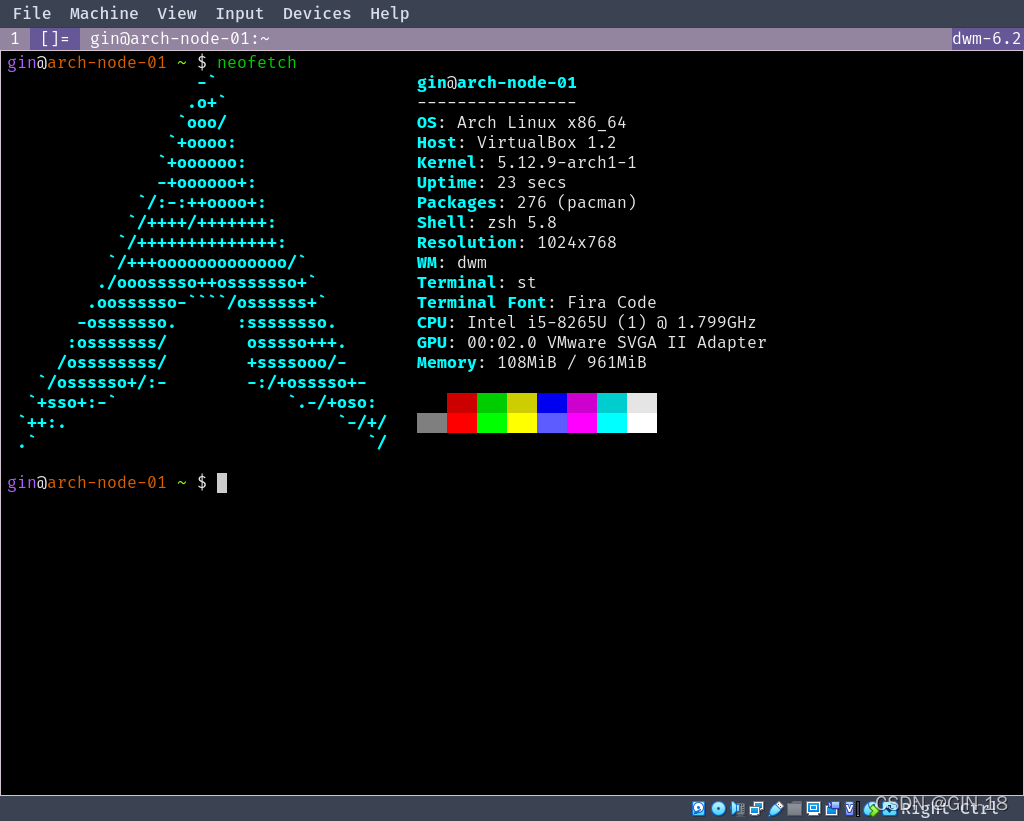Screen dimensions: 1024x821
Task: Click the gin@arch-node-01:~ window title in dwm bar
Action: (180, 39)
